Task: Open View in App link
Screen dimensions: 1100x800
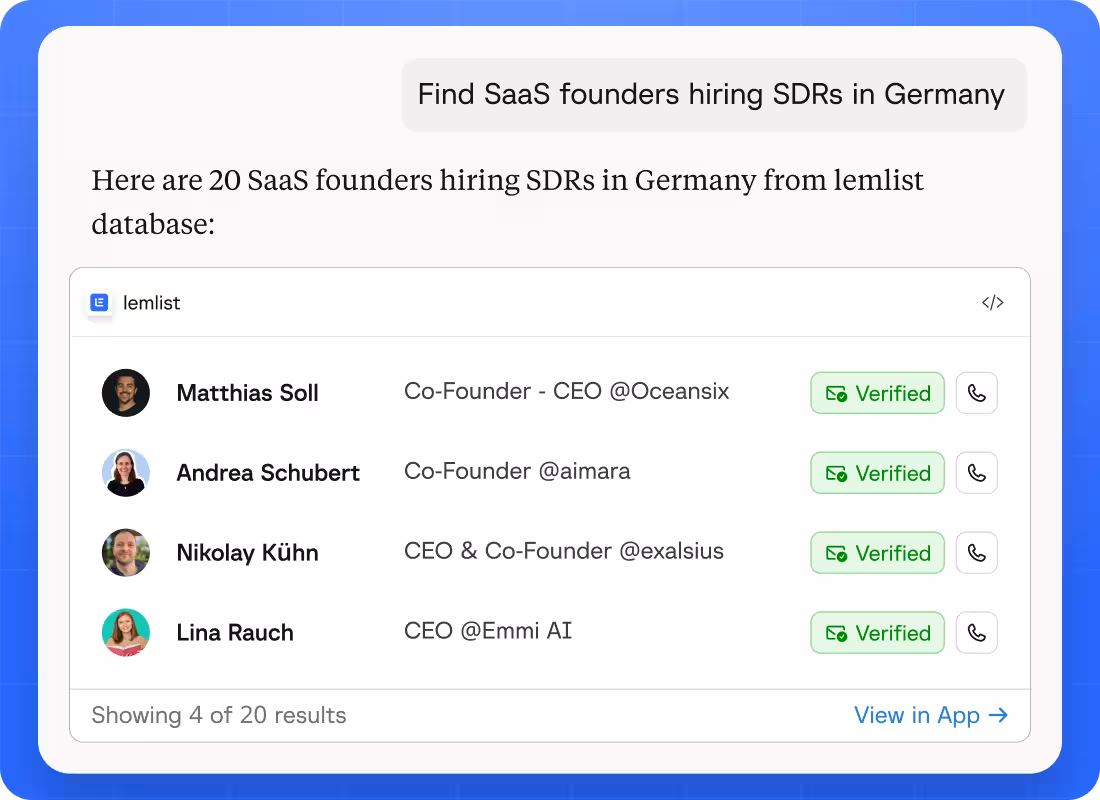Action: pos(931,715)
